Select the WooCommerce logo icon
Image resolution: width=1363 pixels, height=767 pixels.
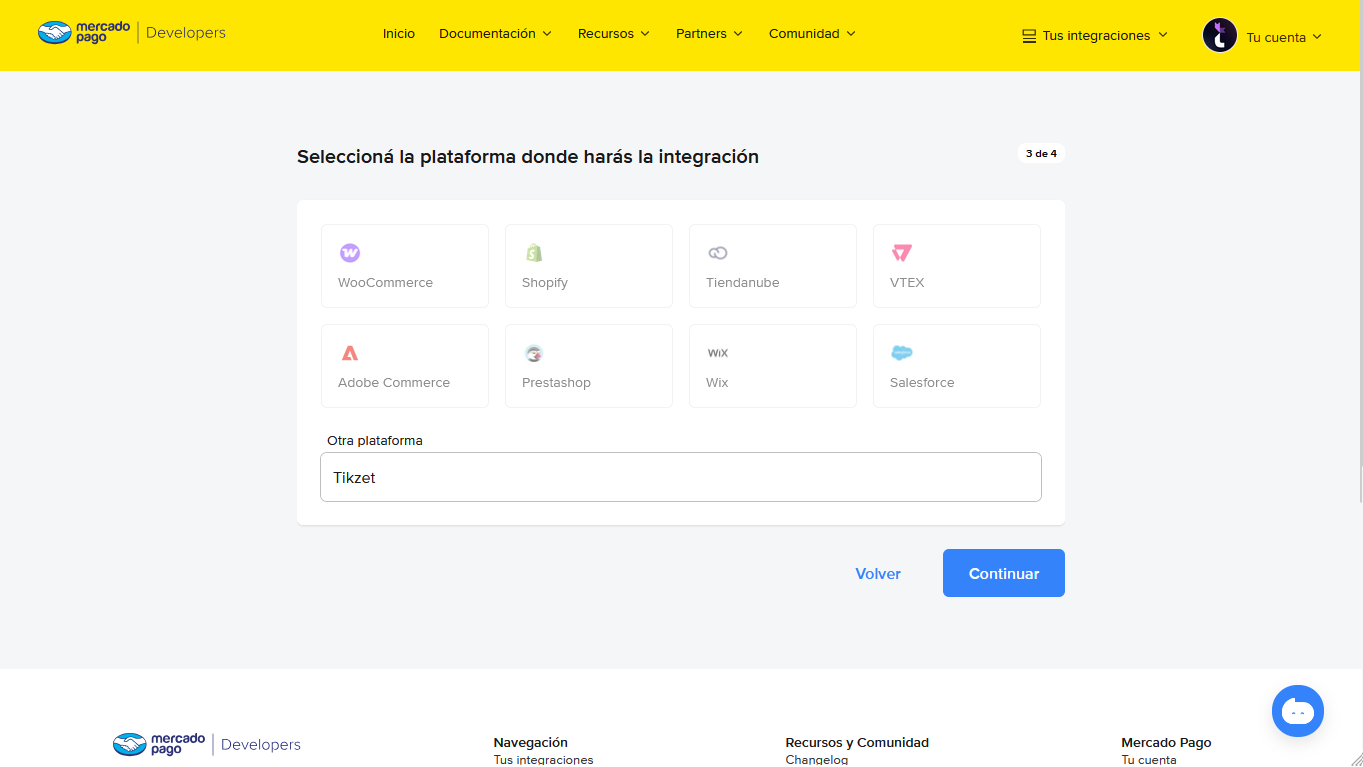coord(349,253)
